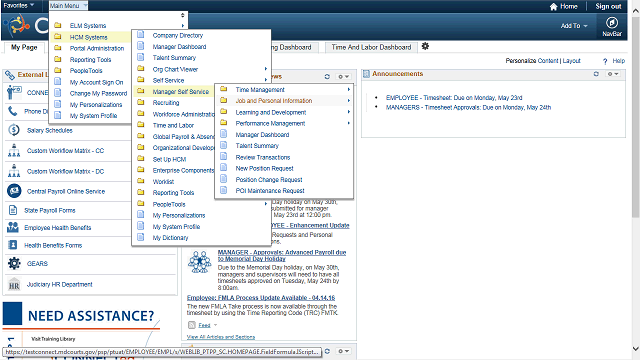Click the Announcements pagelet icon
This screenshot has width=640, height=360.
coord(366,74)
